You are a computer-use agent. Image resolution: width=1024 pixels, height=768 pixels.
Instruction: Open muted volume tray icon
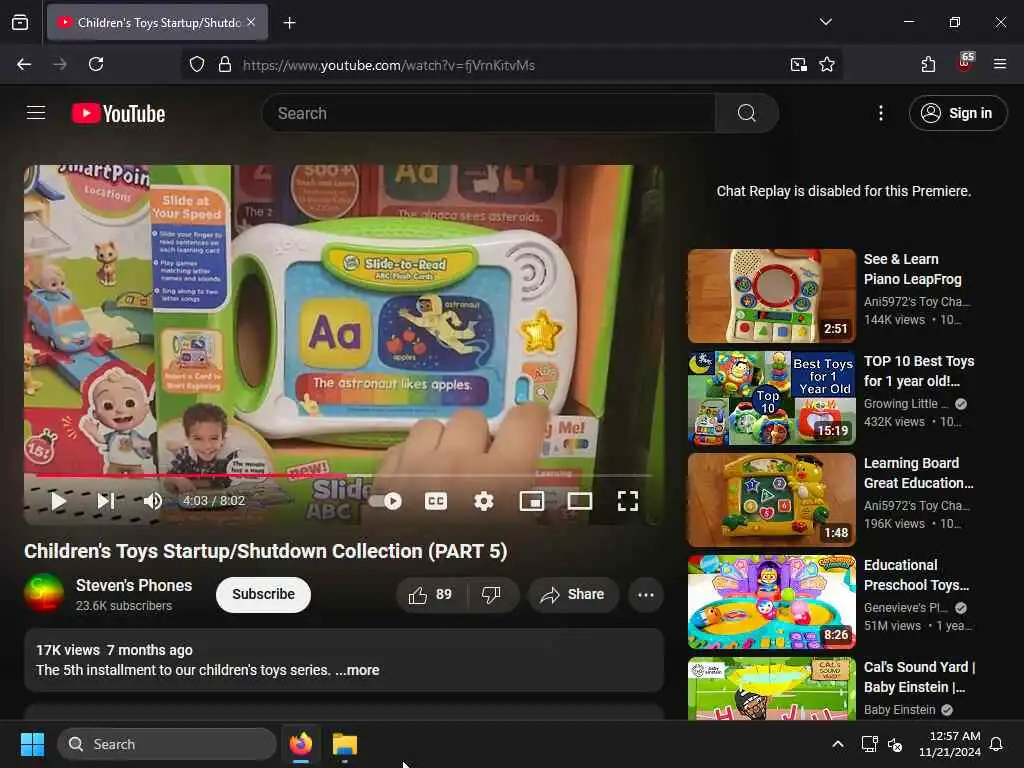click(895, 744)
